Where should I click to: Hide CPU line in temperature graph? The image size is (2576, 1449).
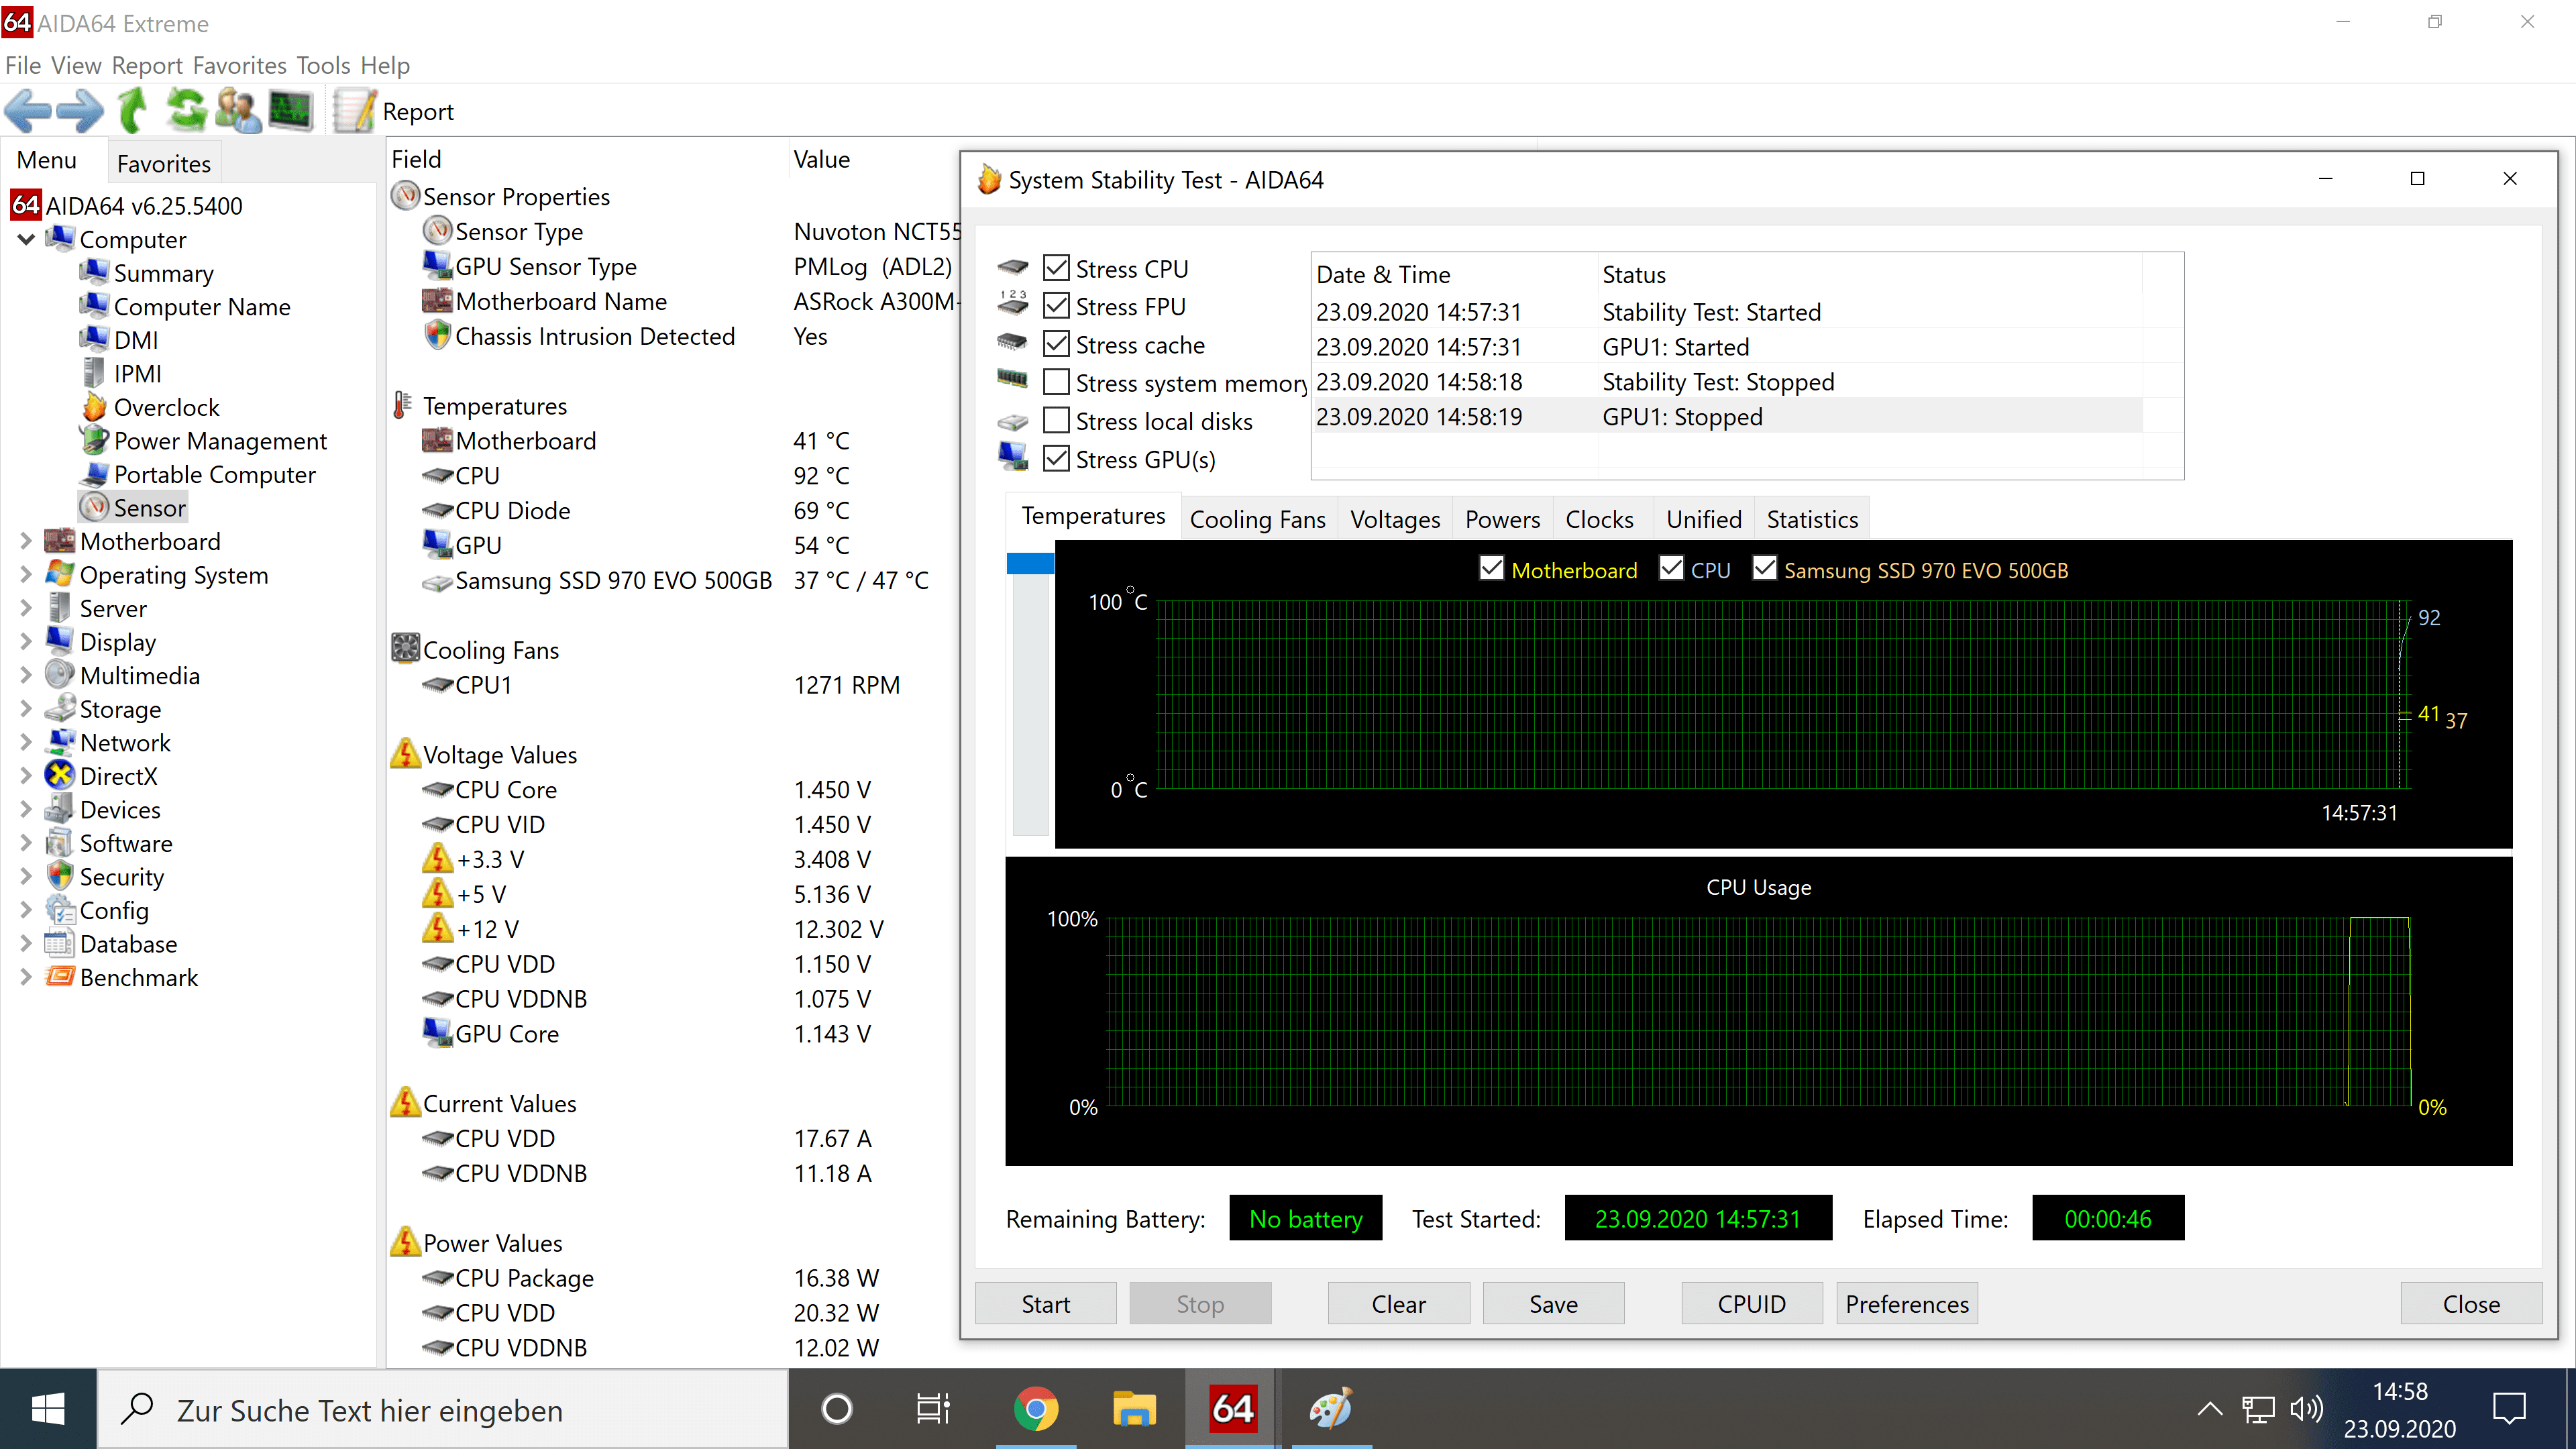tap(1671, 568)
